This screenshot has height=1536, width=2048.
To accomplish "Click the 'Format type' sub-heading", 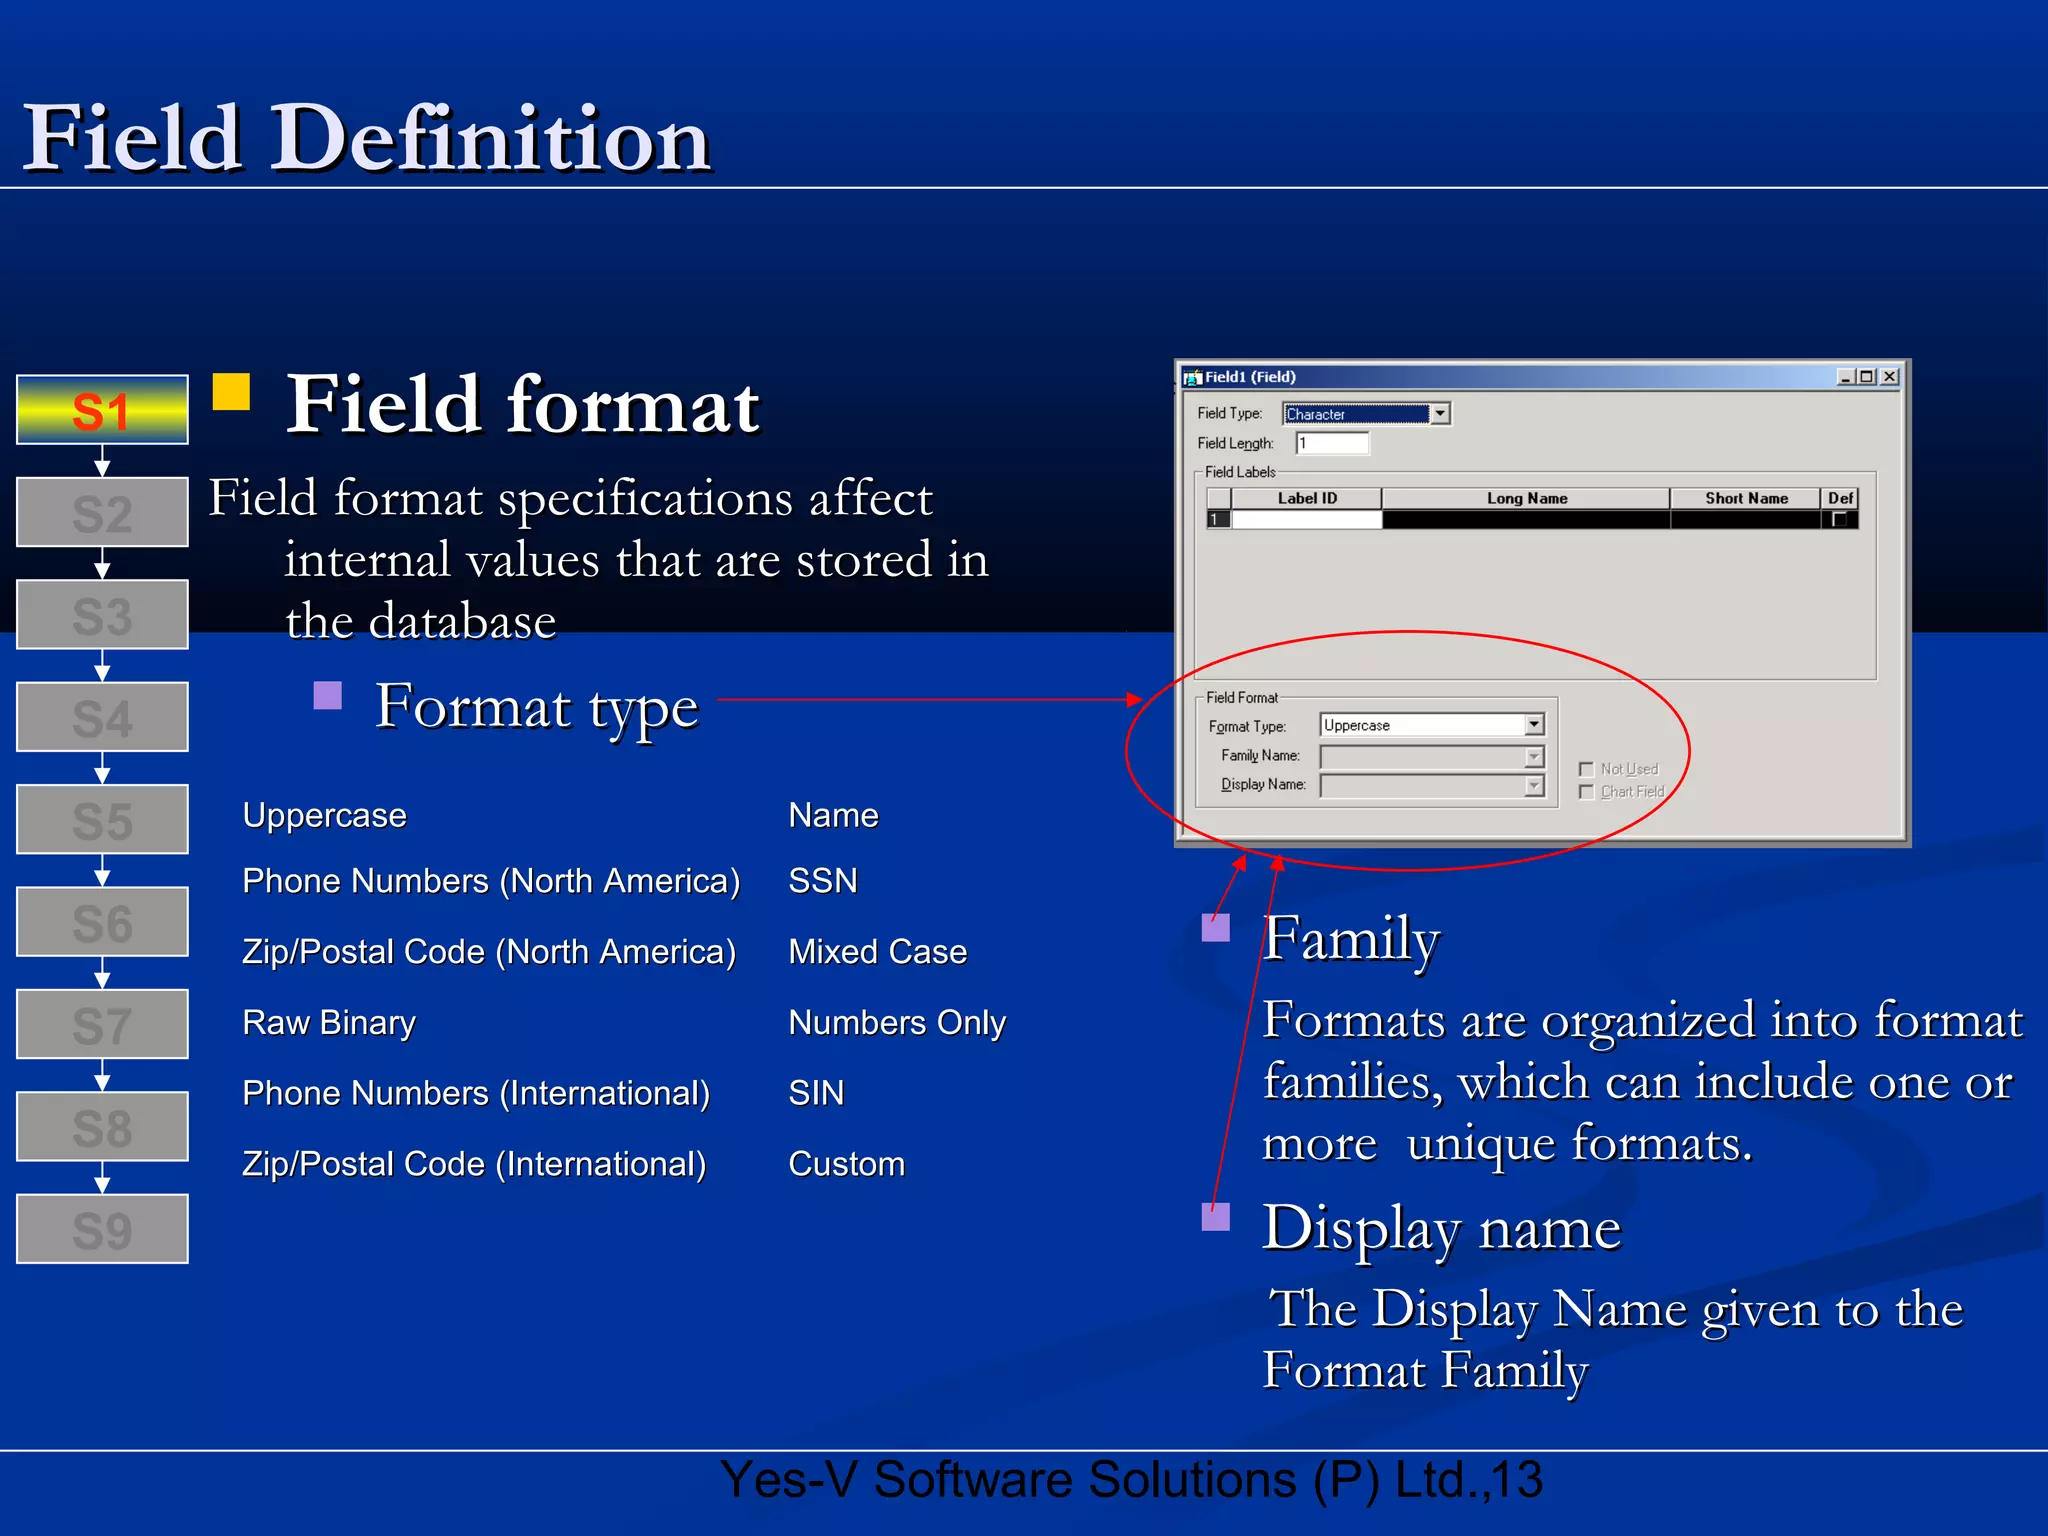I will [x=536, y=708].
